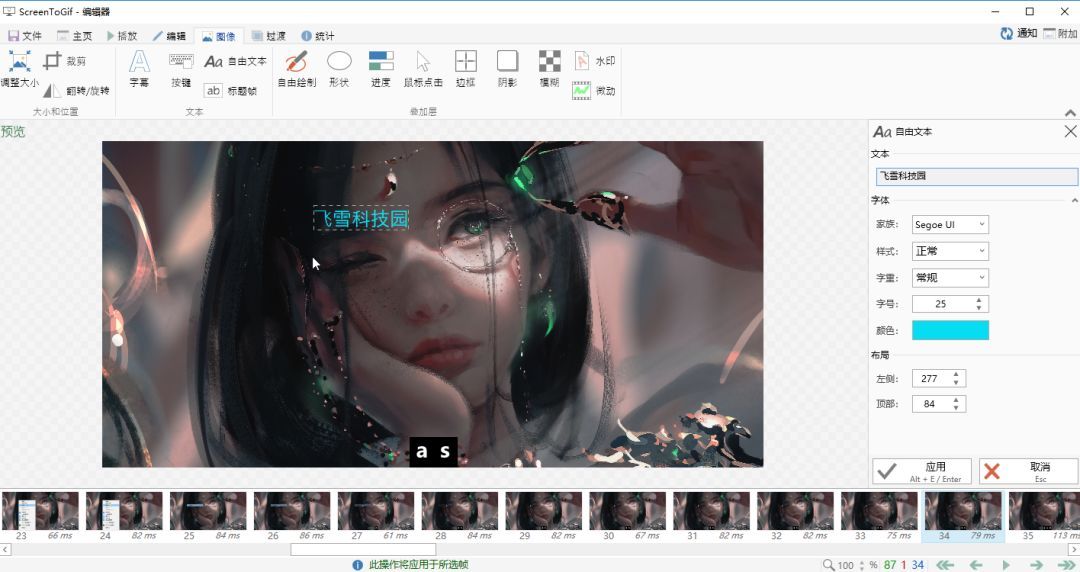Screen dimensions: 1080x572
Task: Jump to the first frame
Action: click(945, 564)
